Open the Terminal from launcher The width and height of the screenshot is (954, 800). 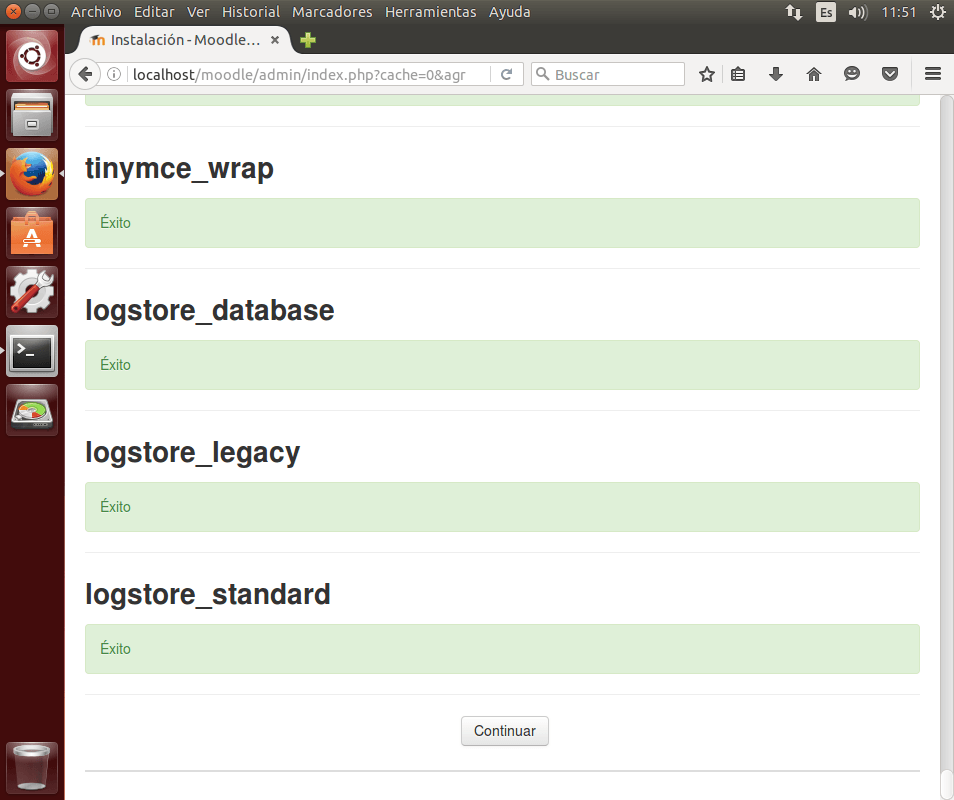tap(32, 351)
